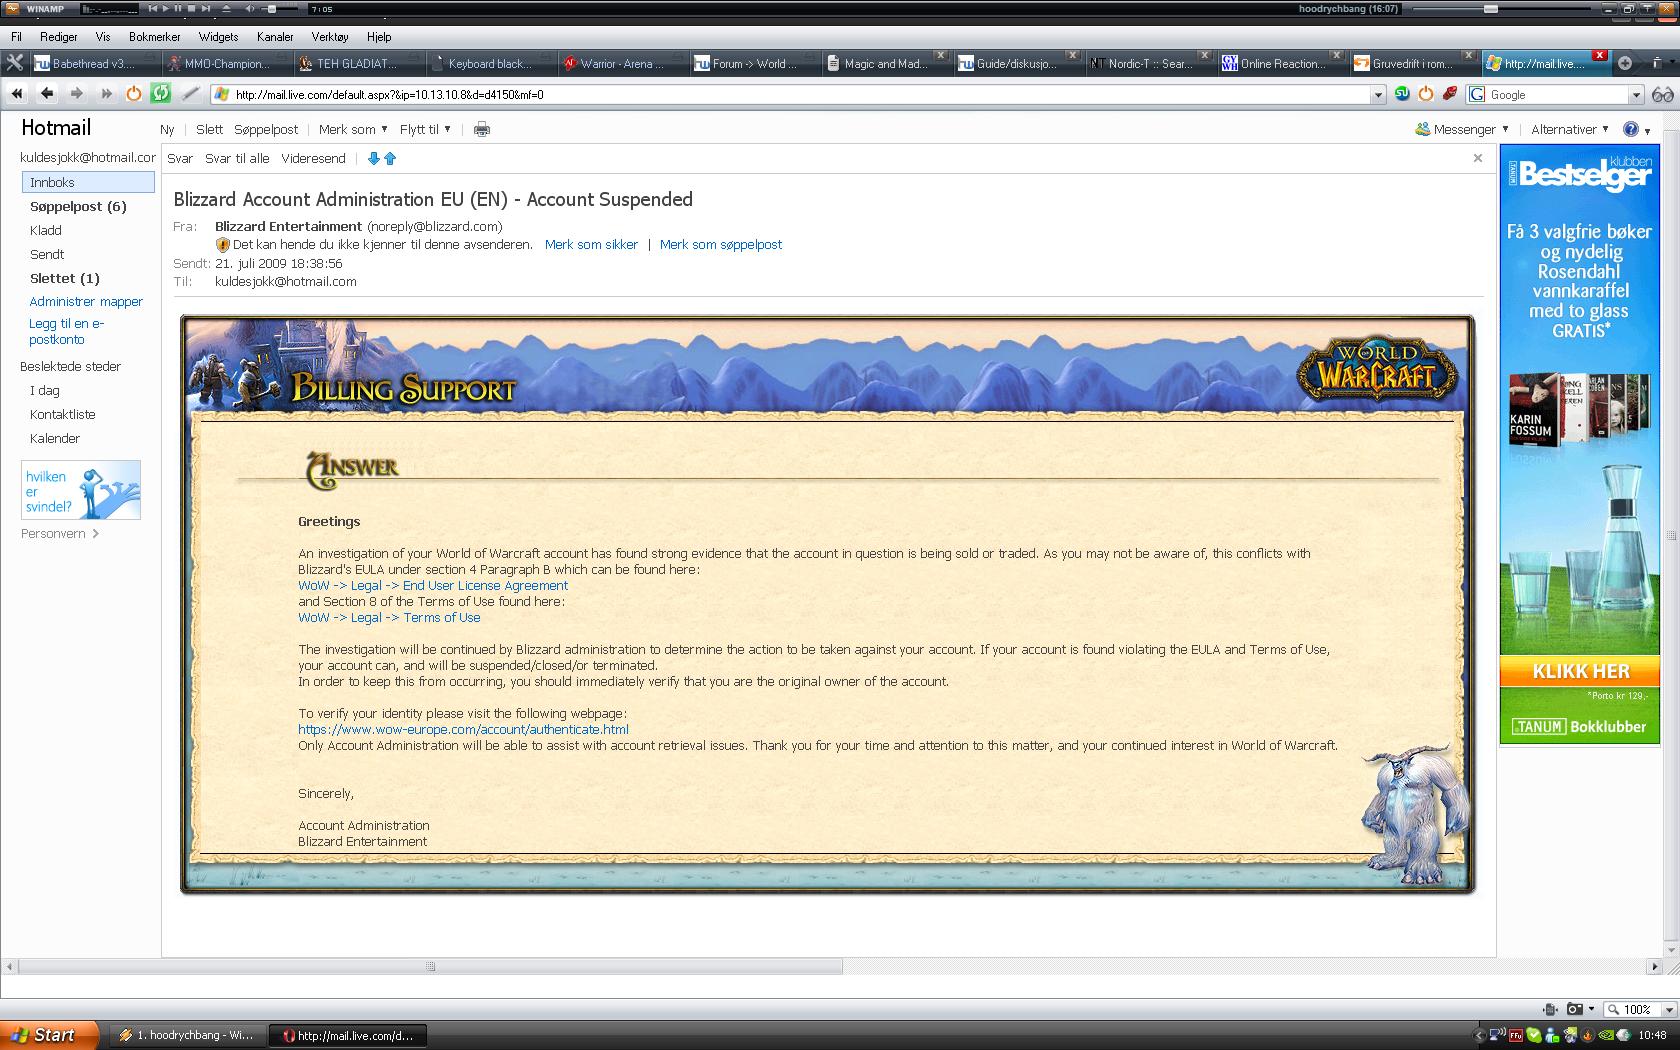1680x1050 pixels.
Task: Click the orange power icon beside Reload
Action: [x=134, y=94]
